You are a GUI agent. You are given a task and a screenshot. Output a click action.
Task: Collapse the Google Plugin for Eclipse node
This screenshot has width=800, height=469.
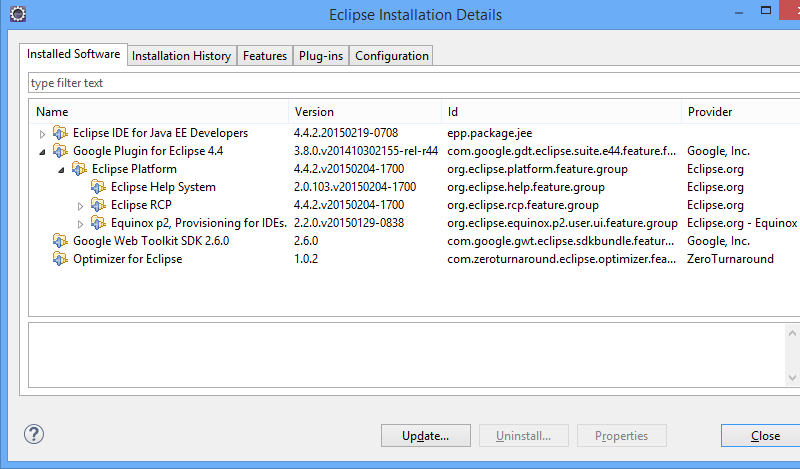coord(42,151)
